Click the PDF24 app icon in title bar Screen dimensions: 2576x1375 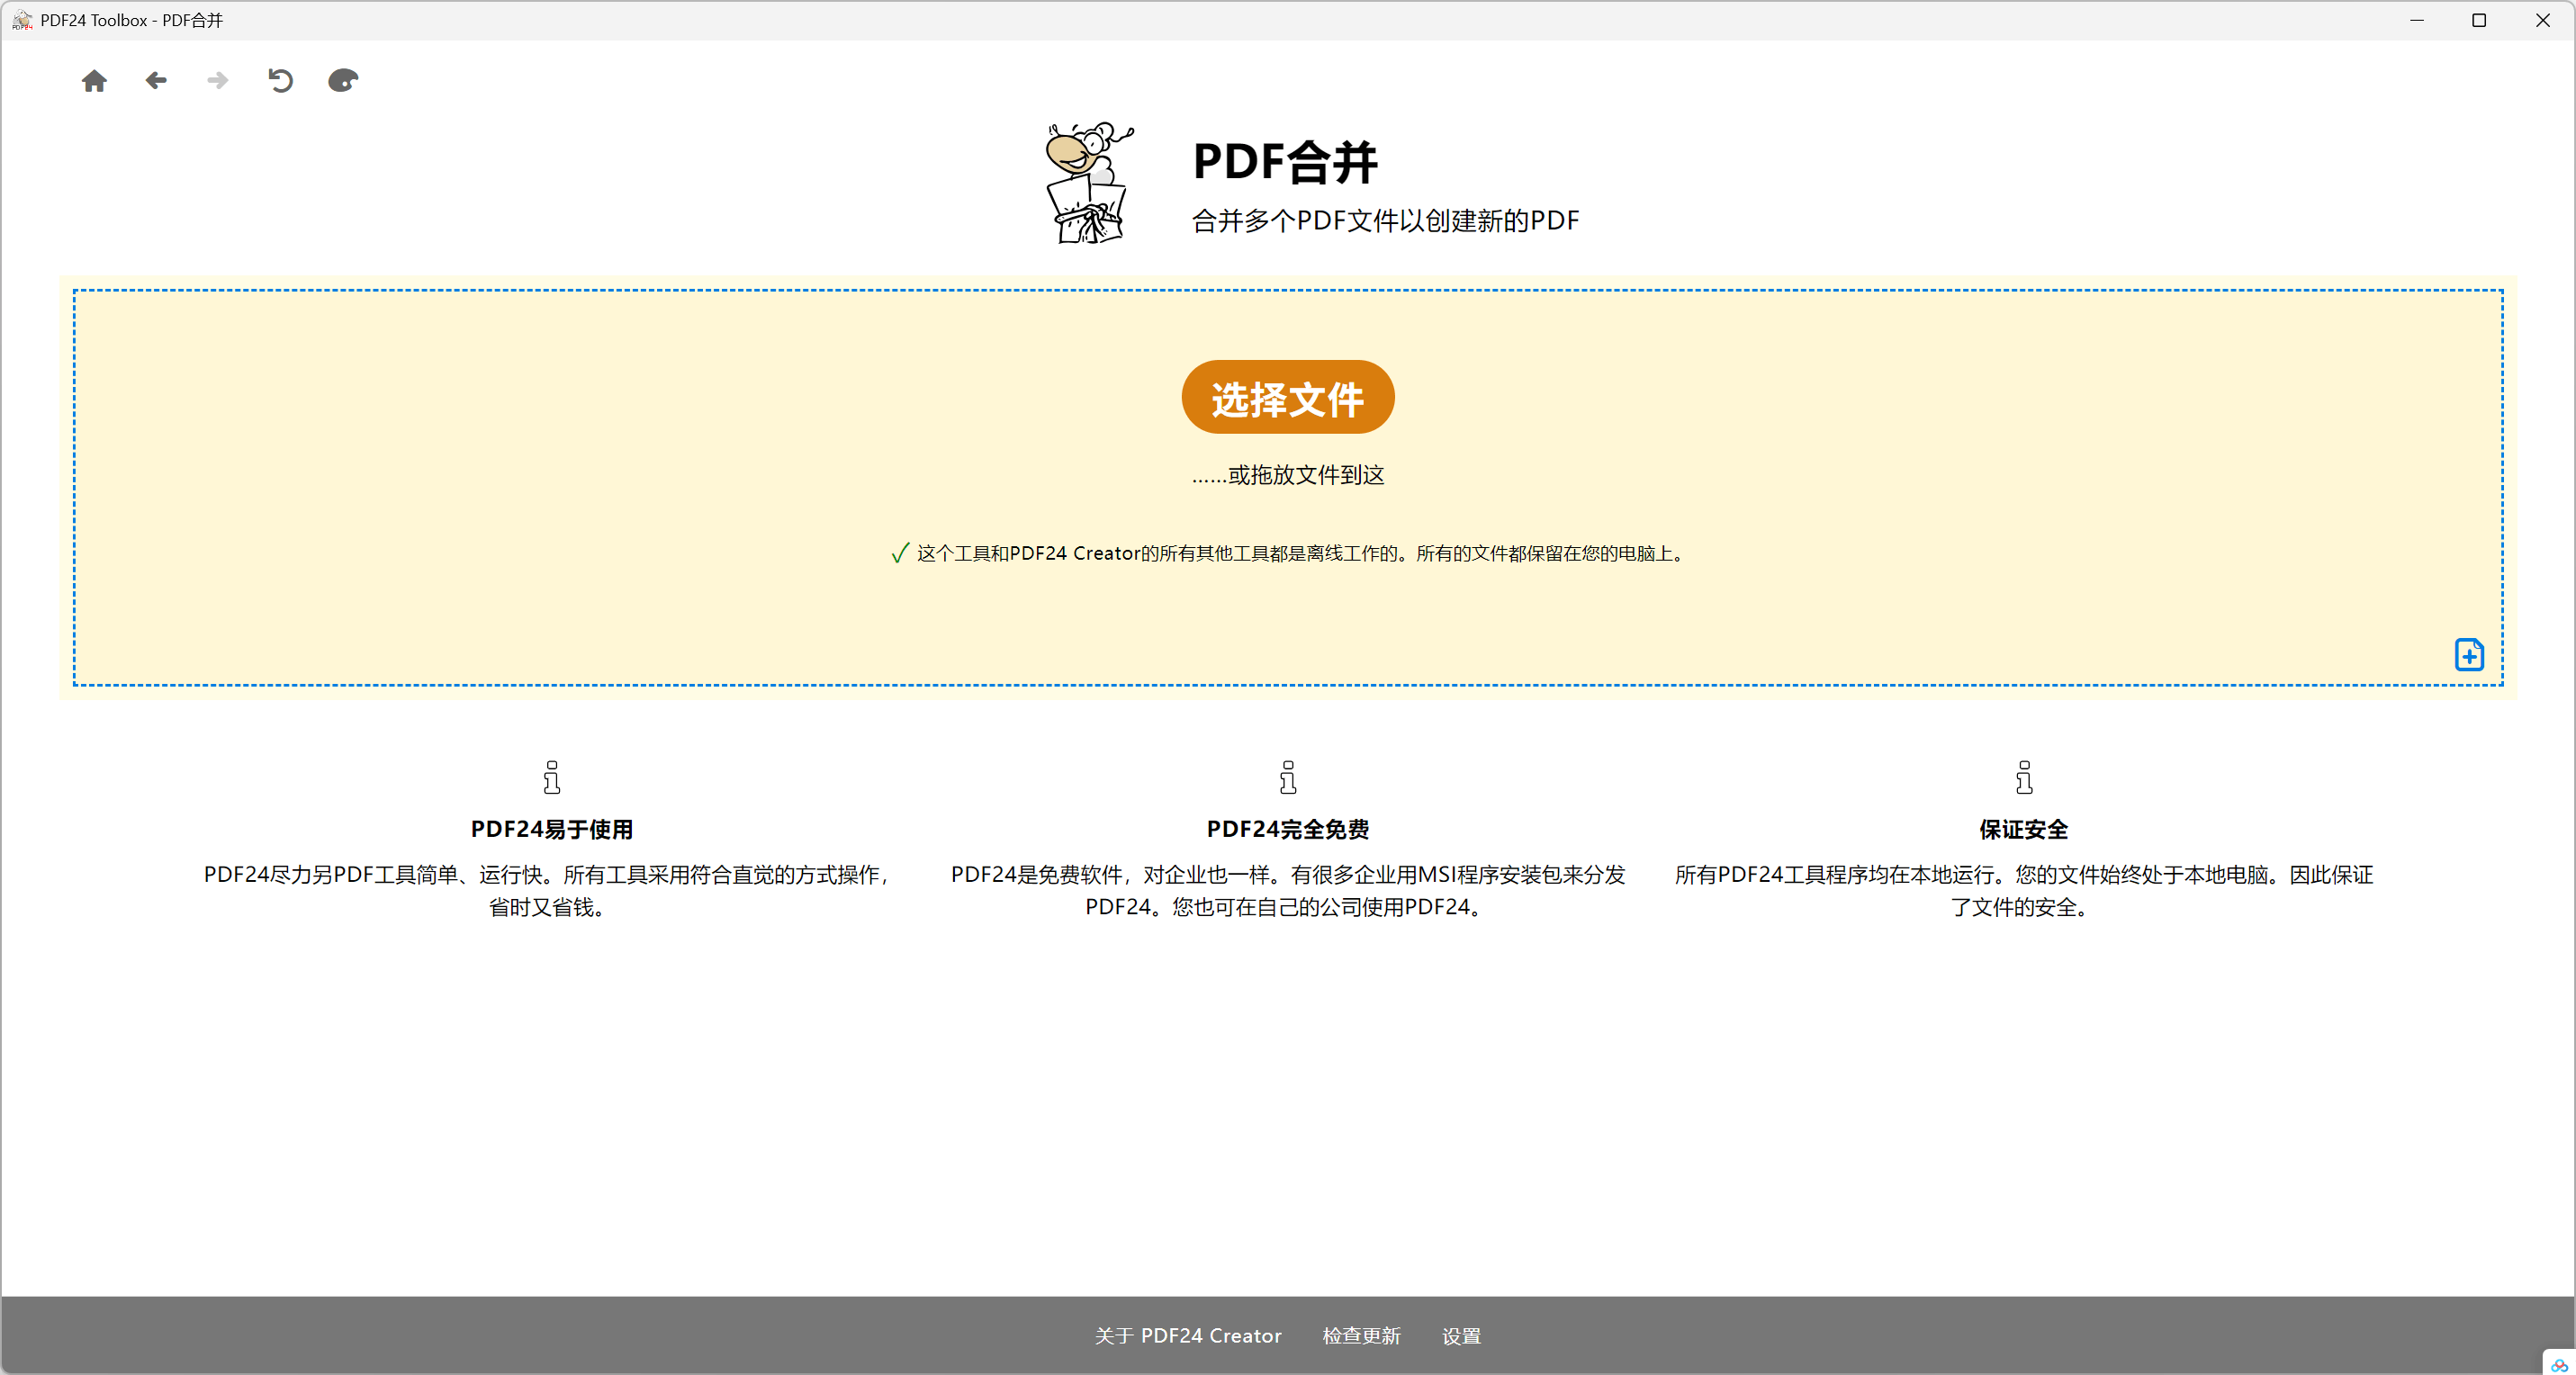point(21,20)
